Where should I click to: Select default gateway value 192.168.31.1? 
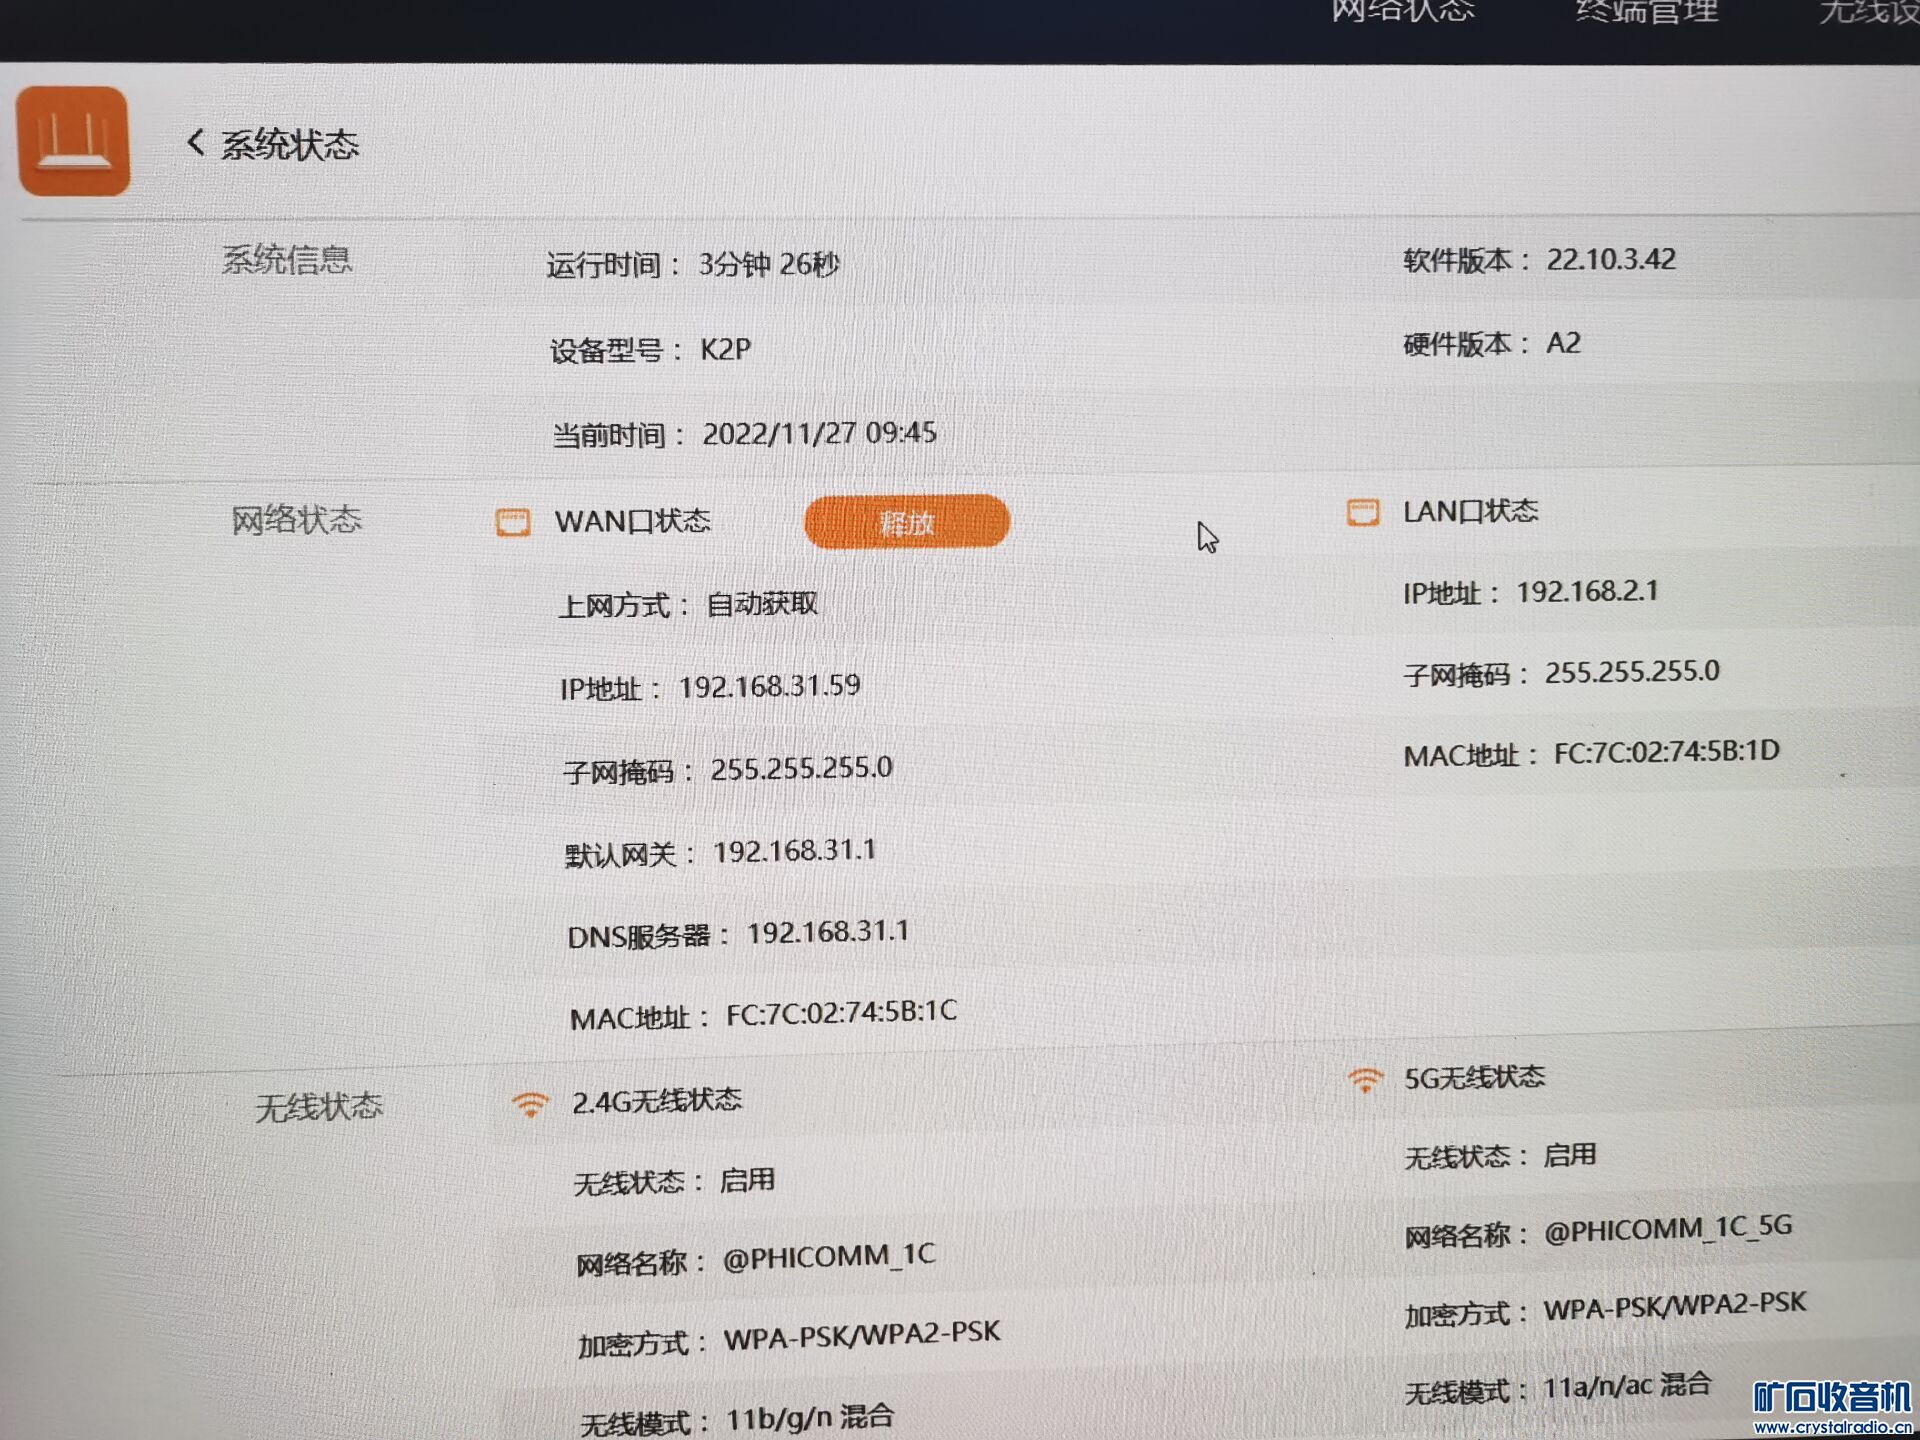click(x=794, y=851)
